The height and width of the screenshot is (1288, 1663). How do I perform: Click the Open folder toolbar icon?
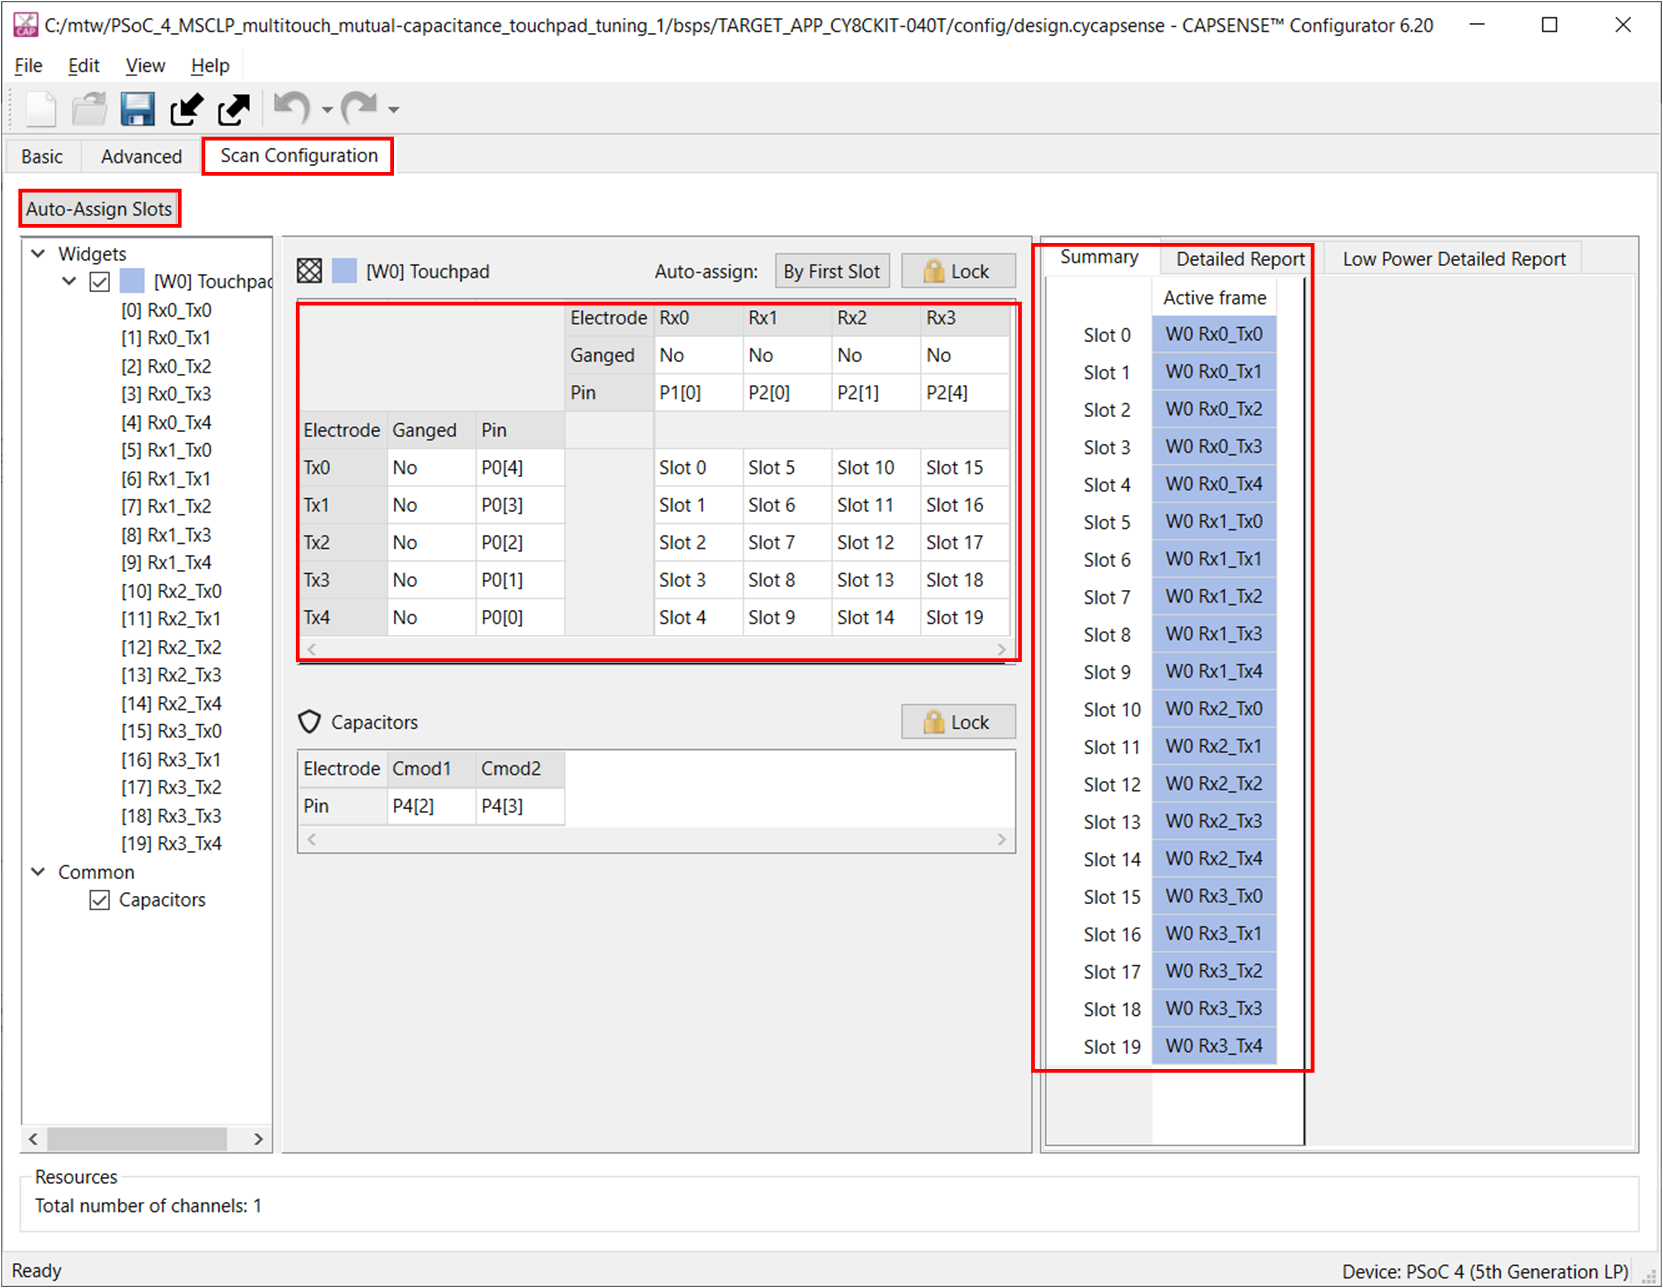coord(90,108)
